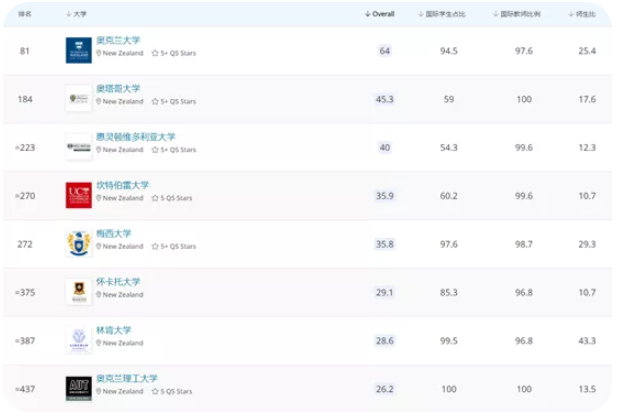Click the black AUT 奥克兰理工大学 logo
This screenshot has width=623, height=414.
(x=79, y=389)
